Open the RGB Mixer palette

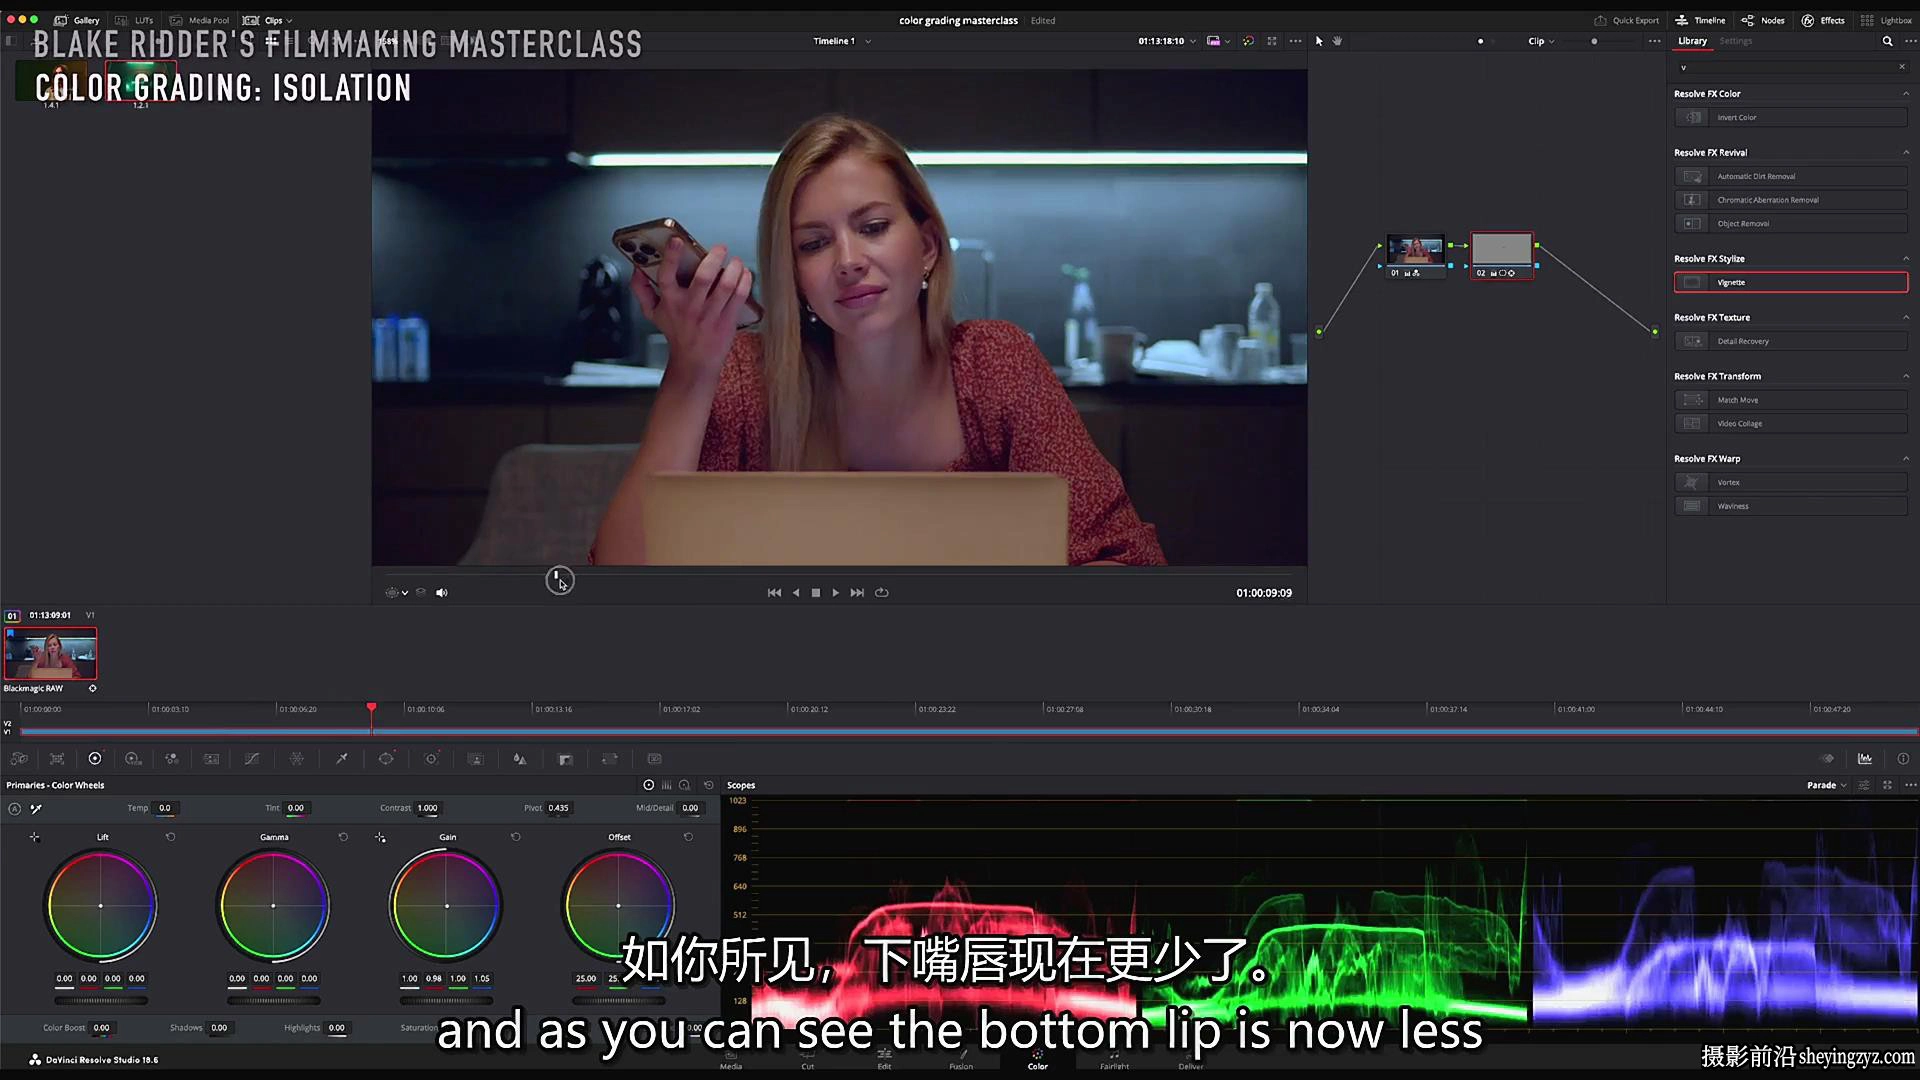click(172, 759)
